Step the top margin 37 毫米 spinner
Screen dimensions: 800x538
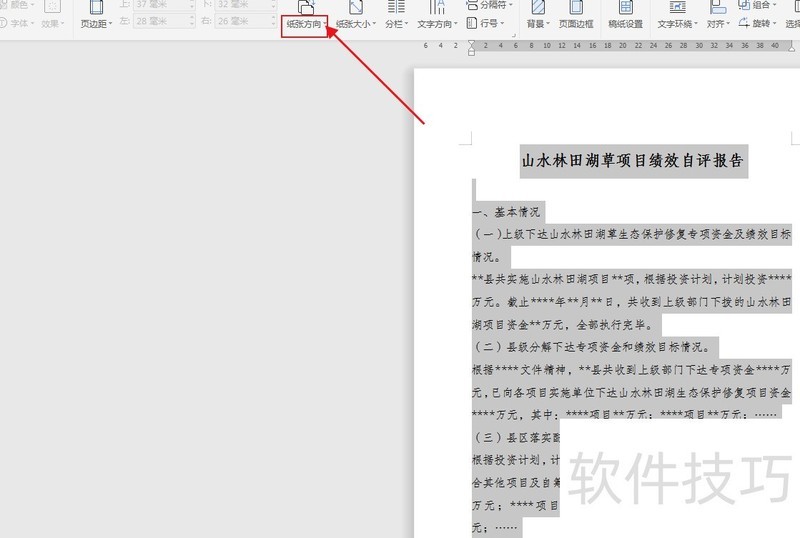[192, 5]
